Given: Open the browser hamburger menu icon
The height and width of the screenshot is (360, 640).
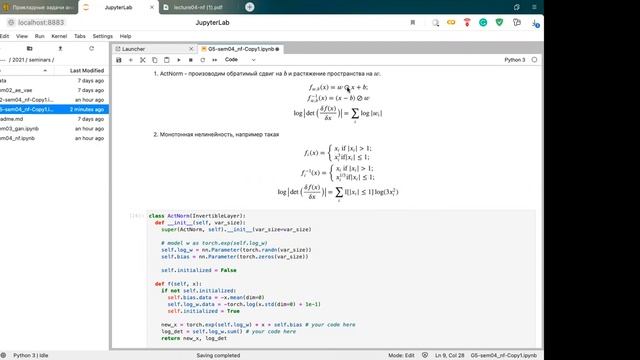Looking at the screenshot, I should coord(534,7).
